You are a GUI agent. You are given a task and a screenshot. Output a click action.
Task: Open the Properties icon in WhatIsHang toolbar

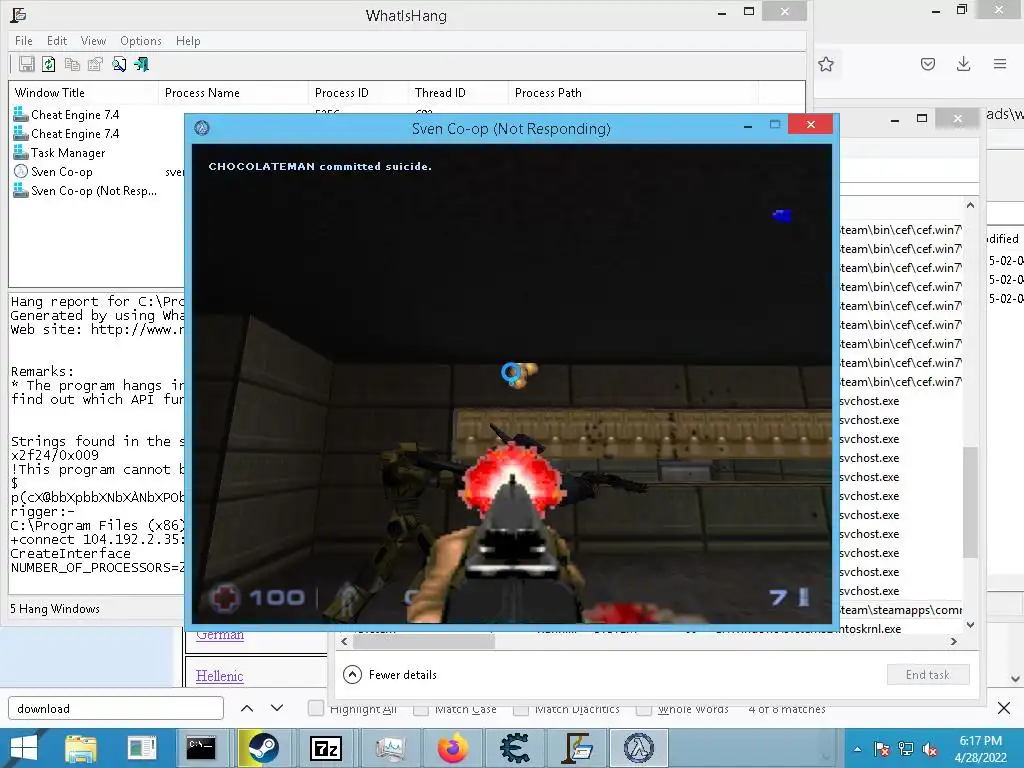(95, 64)
